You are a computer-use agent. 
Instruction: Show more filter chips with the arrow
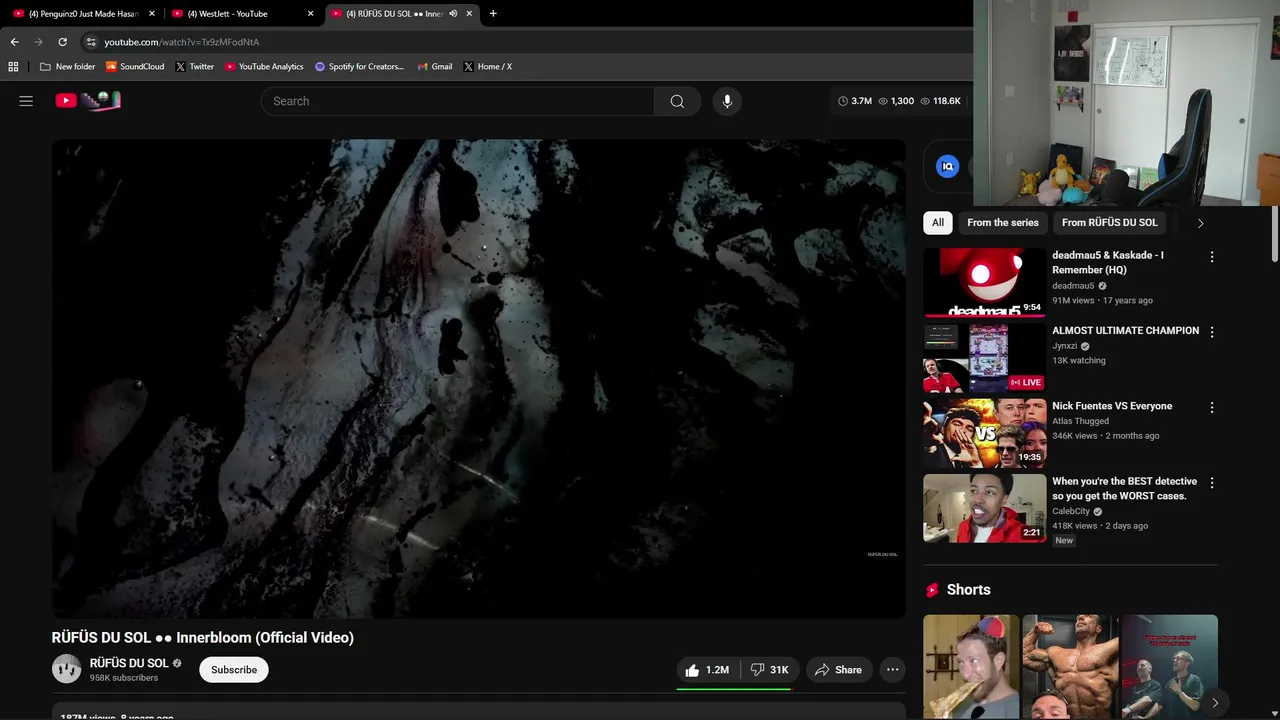[x=1200, y=223]
